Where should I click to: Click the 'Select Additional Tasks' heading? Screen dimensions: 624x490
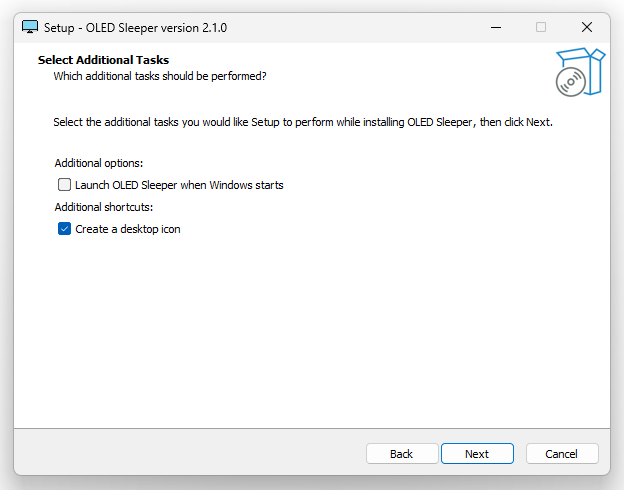103,60
